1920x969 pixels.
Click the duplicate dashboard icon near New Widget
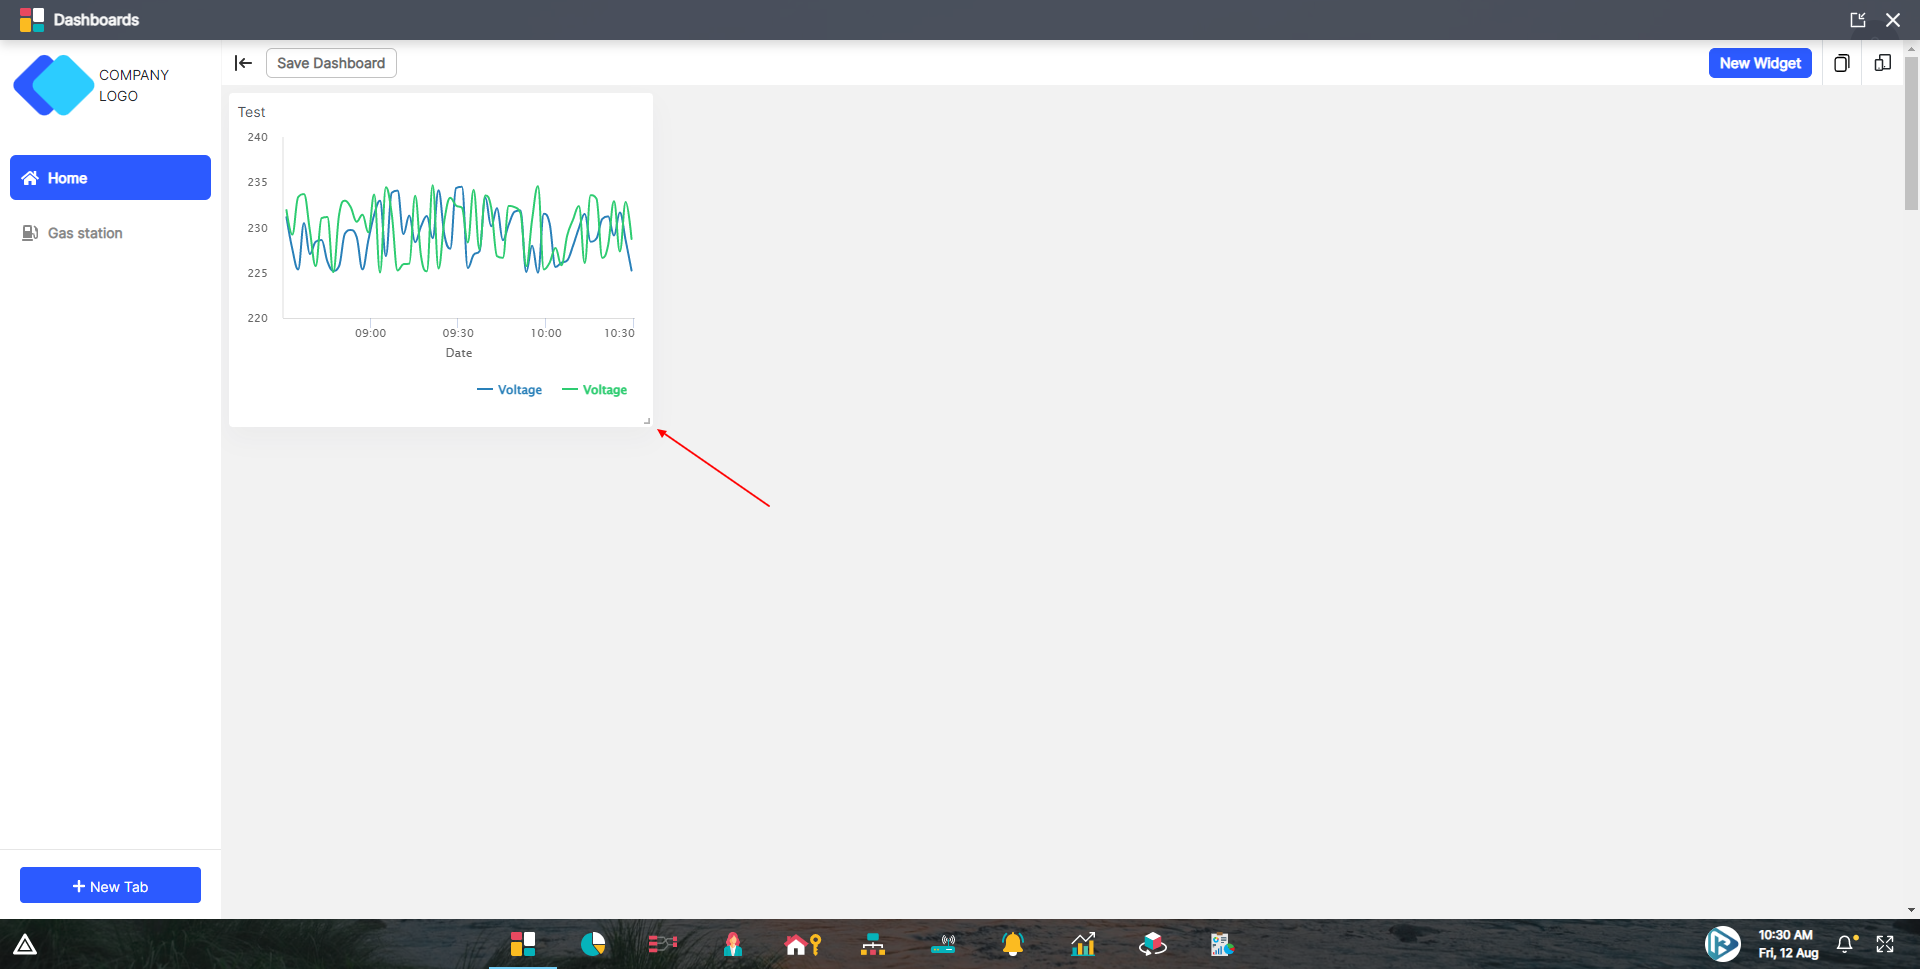(1842, 63)
